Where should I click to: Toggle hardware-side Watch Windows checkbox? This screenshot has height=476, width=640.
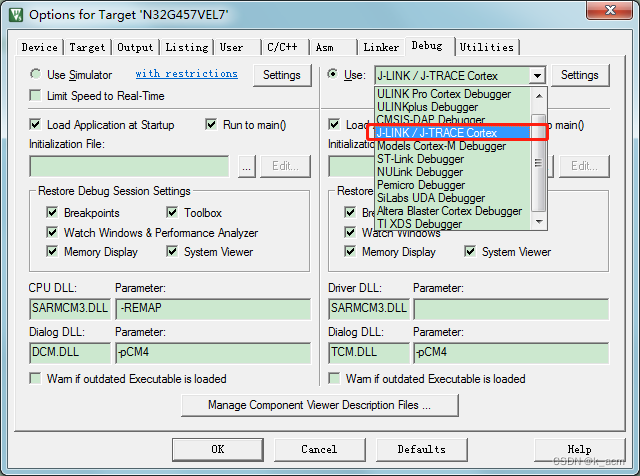(x=350, y=232)
